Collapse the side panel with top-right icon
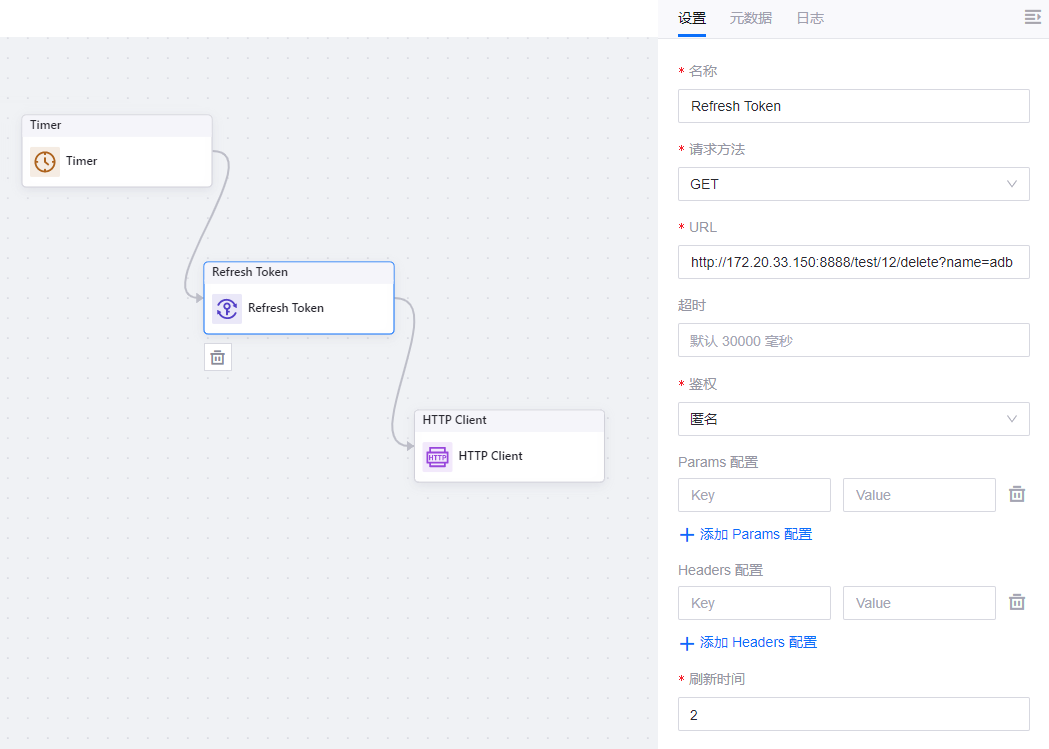The image size is (1049, 749). [1033, 17]
